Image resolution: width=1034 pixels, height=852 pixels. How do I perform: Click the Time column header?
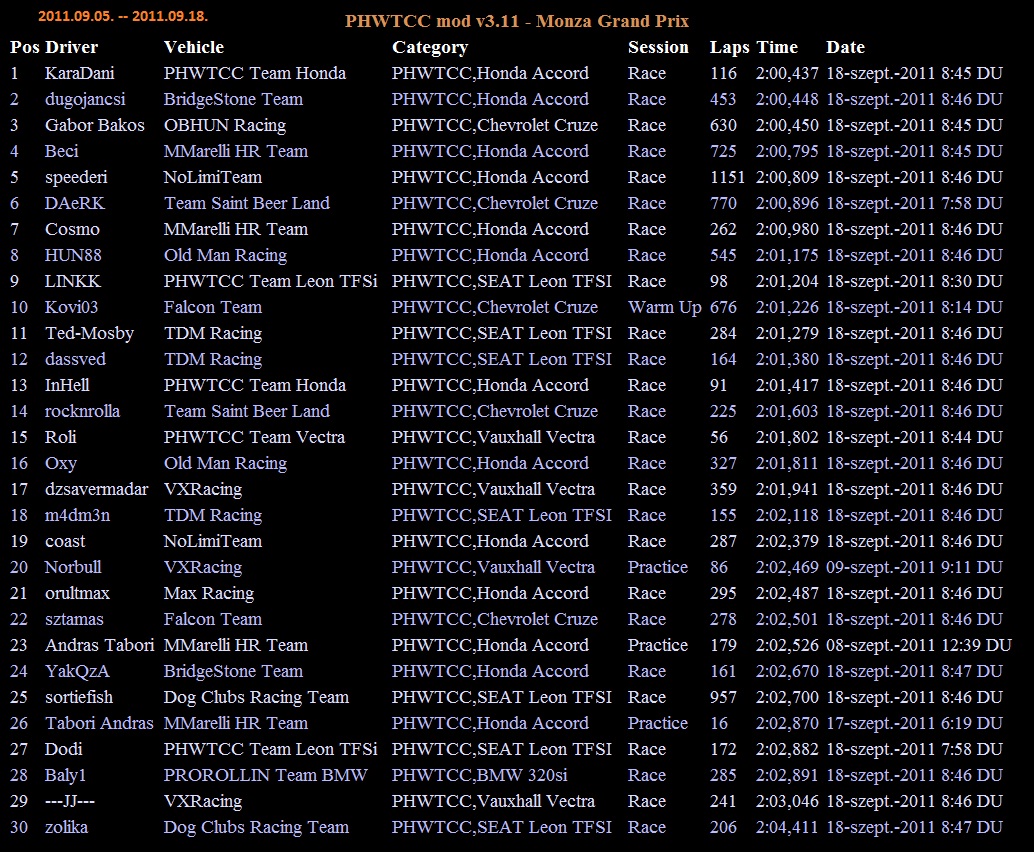[x=777, y=47]
